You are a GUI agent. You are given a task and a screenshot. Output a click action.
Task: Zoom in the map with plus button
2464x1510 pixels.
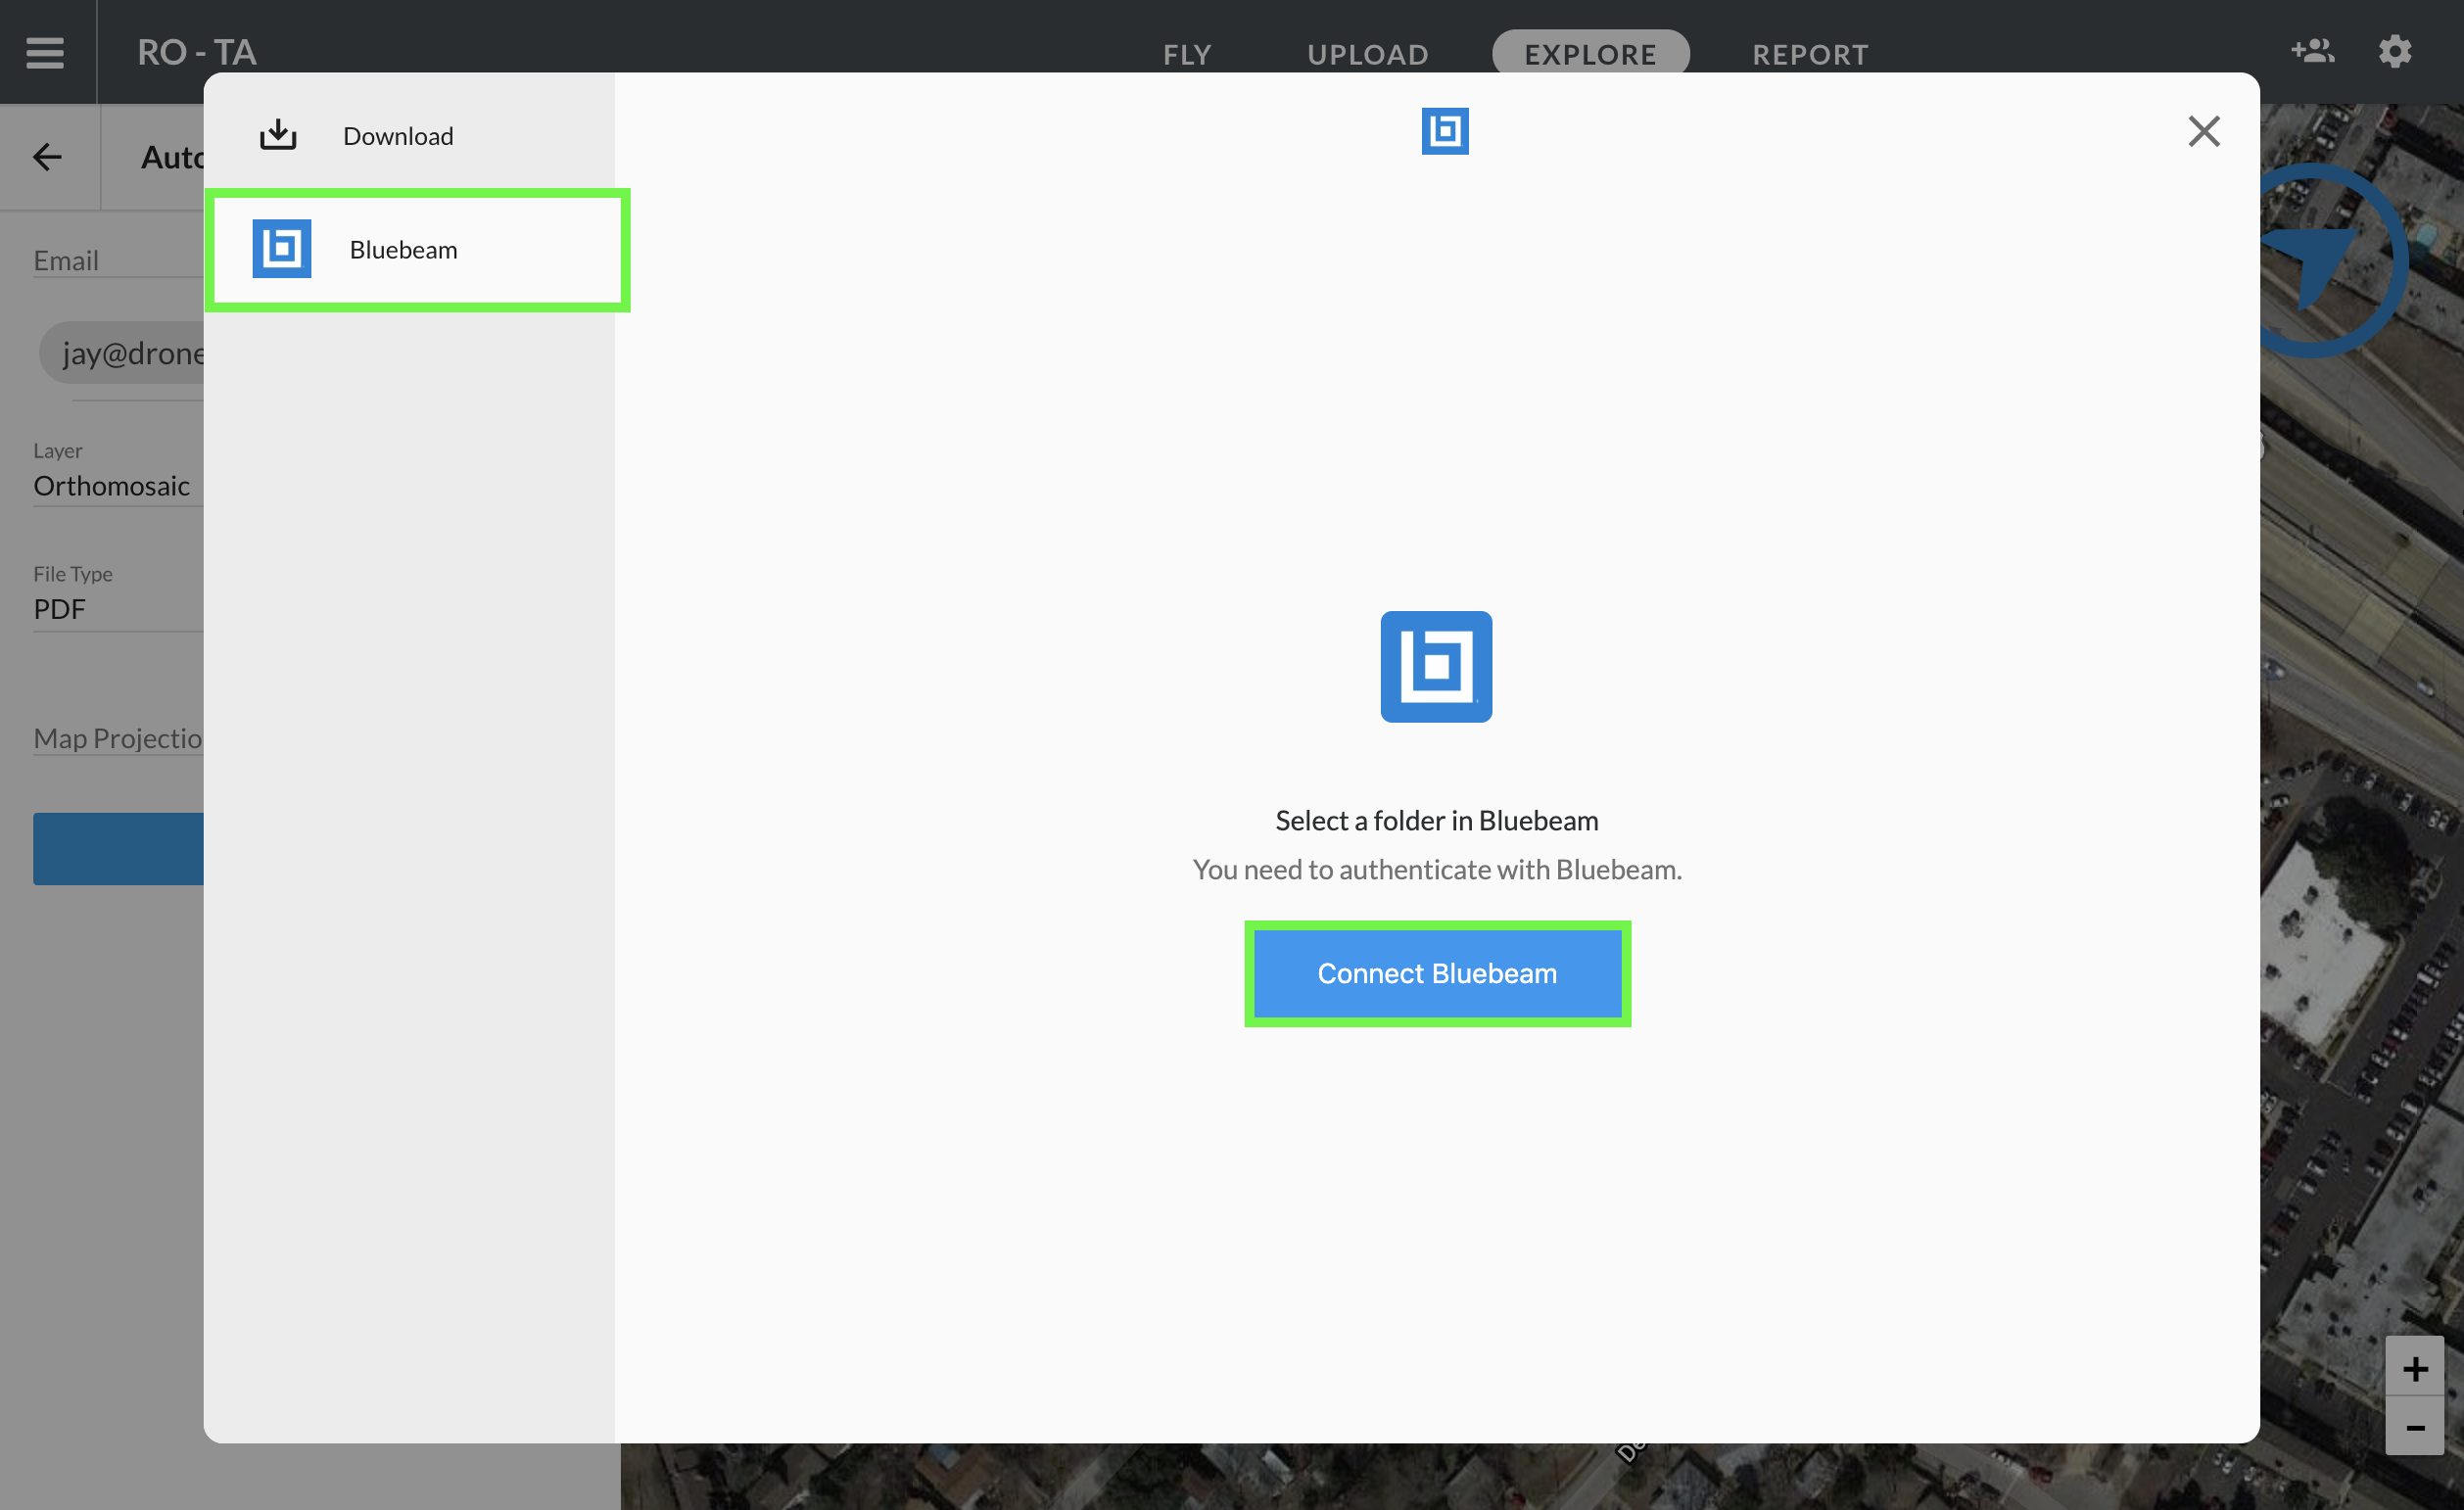2414,1367
